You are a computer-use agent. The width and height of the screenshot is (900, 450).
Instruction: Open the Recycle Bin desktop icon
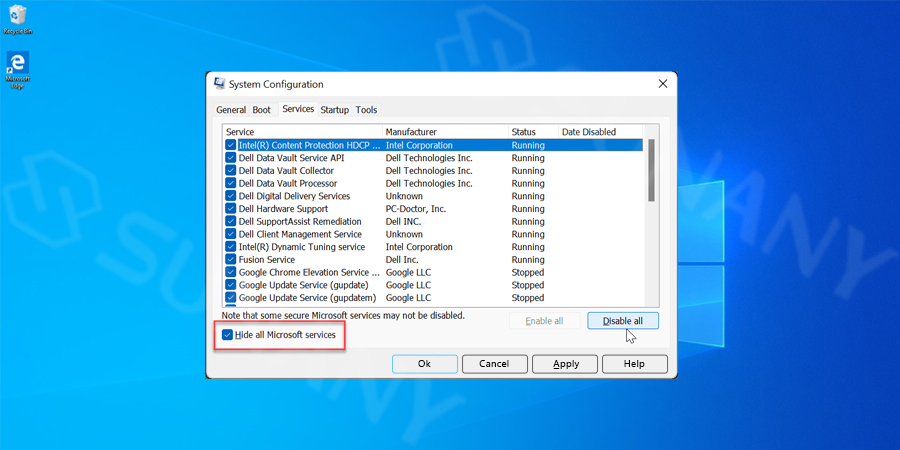click(18, 19)
